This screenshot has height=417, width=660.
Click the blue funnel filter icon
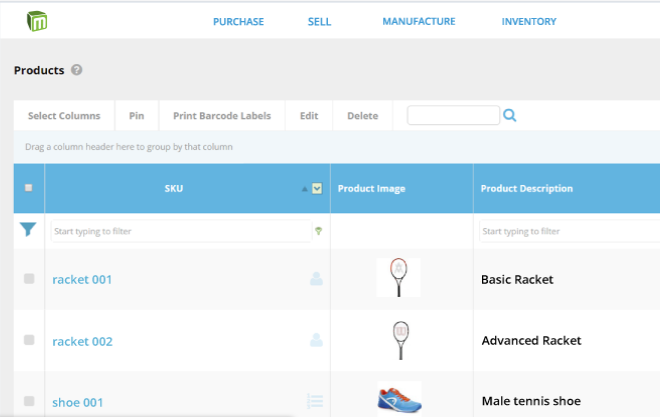pyautogui.click(x=28, y=229)
